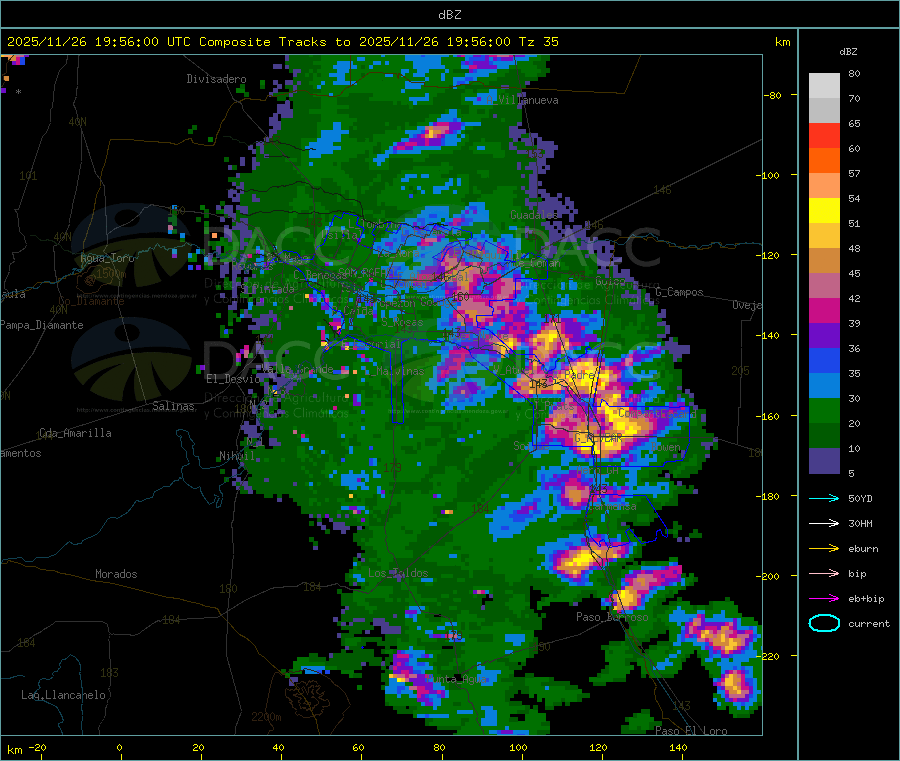Click the El_Desvio map label

pyautogui.click(x=233, y=379)
